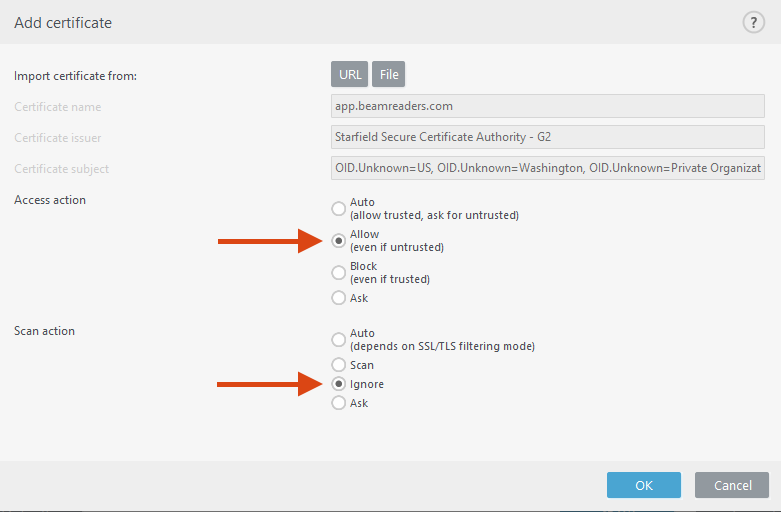Viewport: 781px width, 512px height.
Task: Select Block even if trusted option
Action: 339,272
